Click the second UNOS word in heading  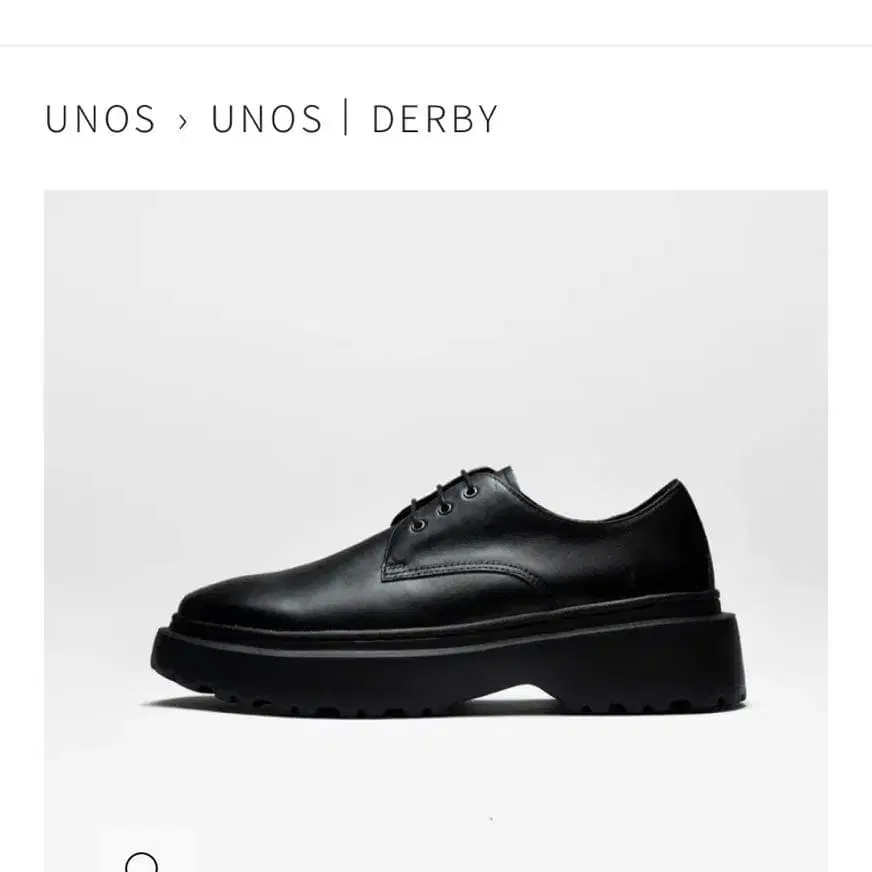click(x=266, y=118)
